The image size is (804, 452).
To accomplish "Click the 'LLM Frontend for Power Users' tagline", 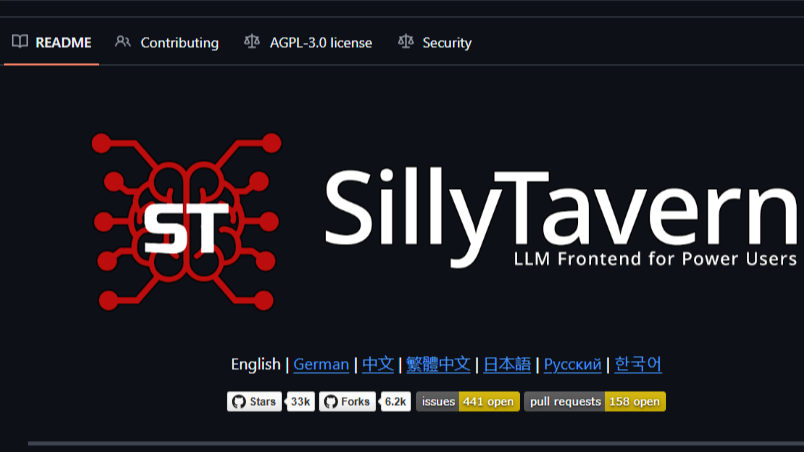I will pos(655,259).
